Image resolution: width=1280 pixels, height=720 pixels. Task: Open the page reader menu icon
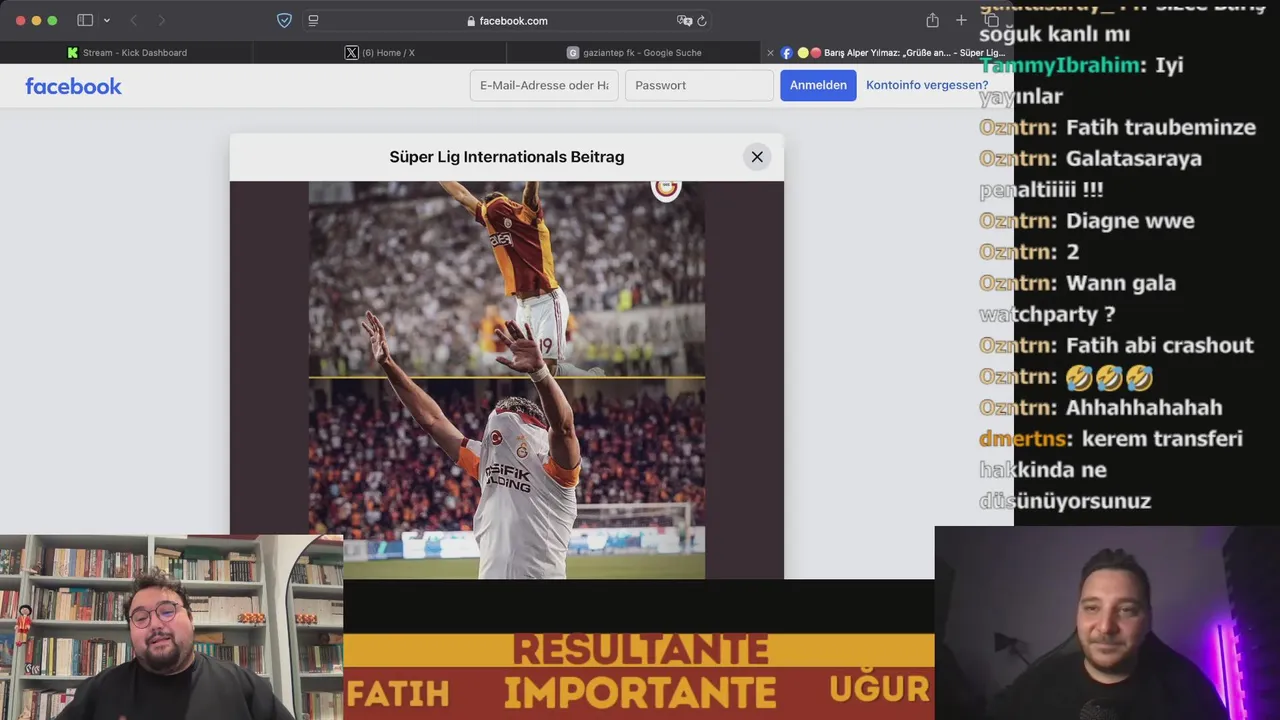313,20
